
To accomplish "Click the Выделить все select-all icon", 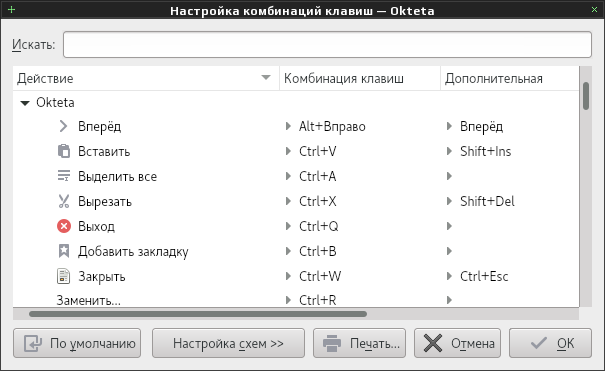I will click(x=64, y=176).
